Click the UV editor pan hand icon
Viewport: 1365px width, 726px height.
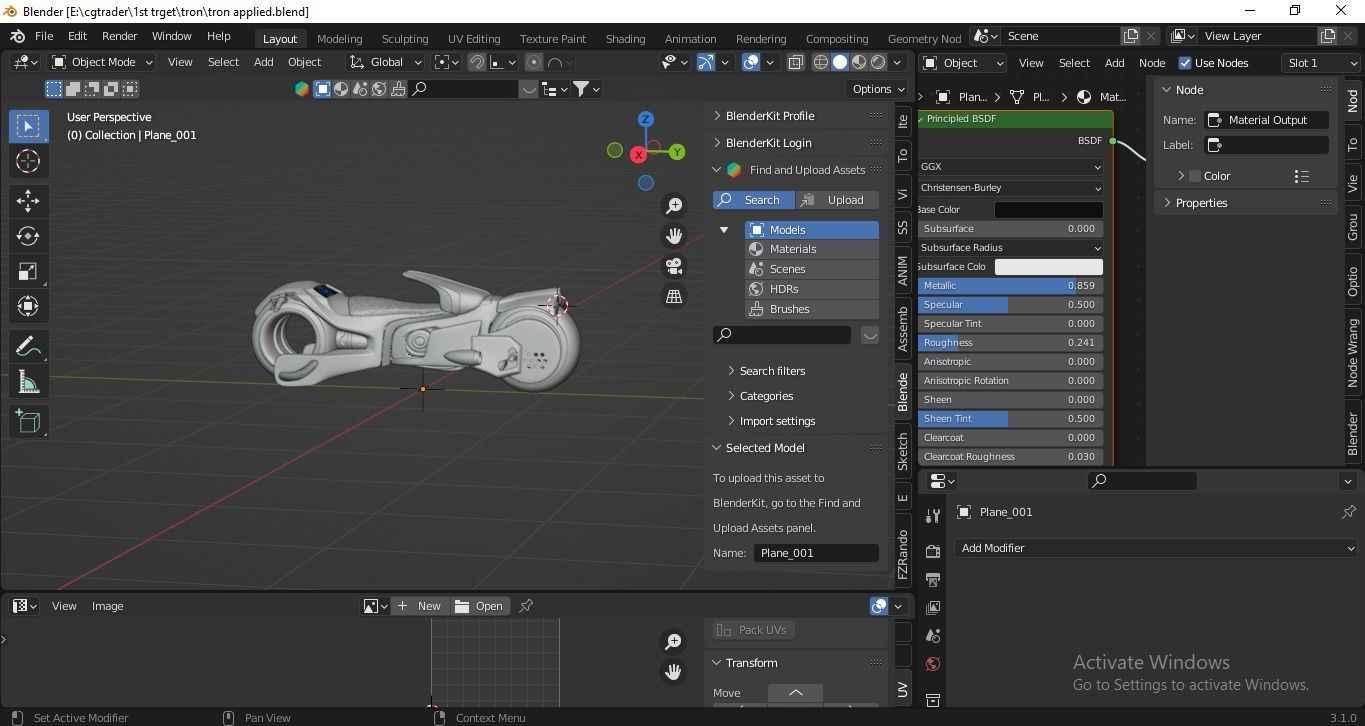click(x=674, y=671)
